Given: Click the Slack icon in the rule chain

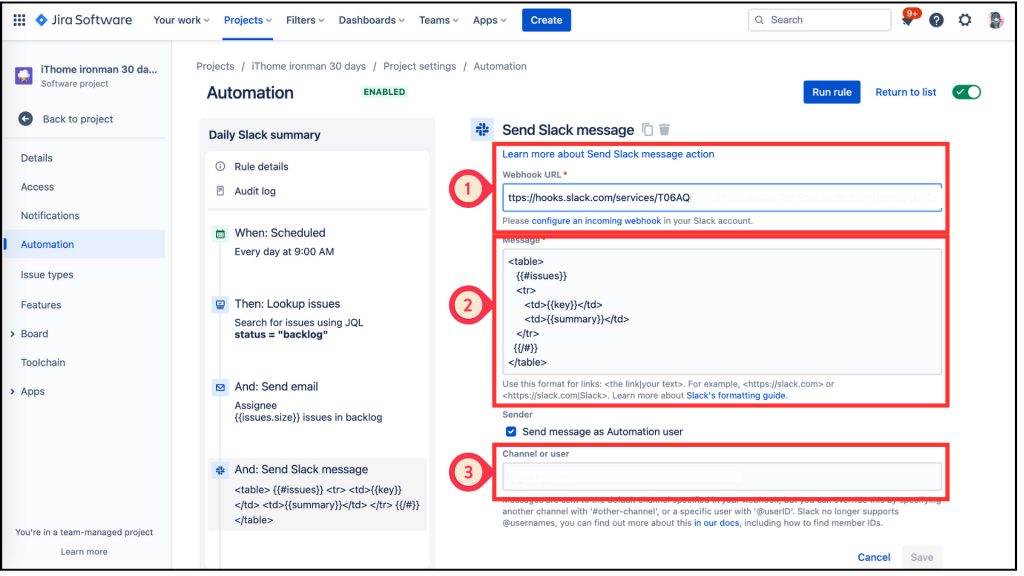Looking at the screenshot, I should (220, 470).
